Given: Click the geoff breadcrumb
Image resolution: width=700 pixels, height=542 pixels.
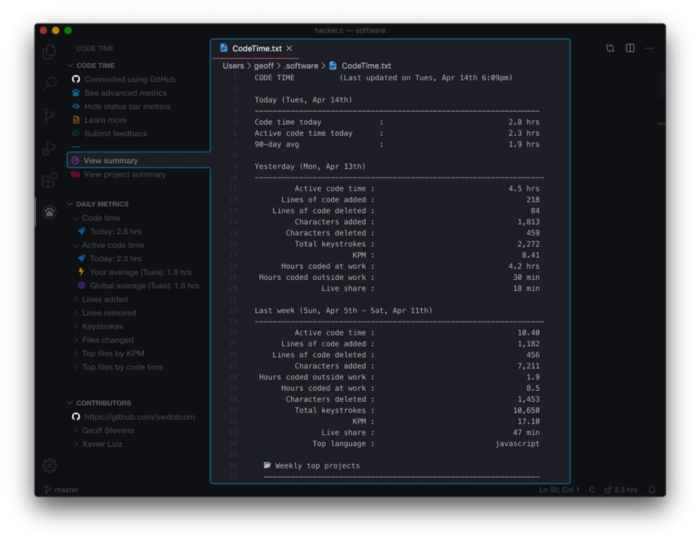Looking at the screenshot, I should 263,66.
